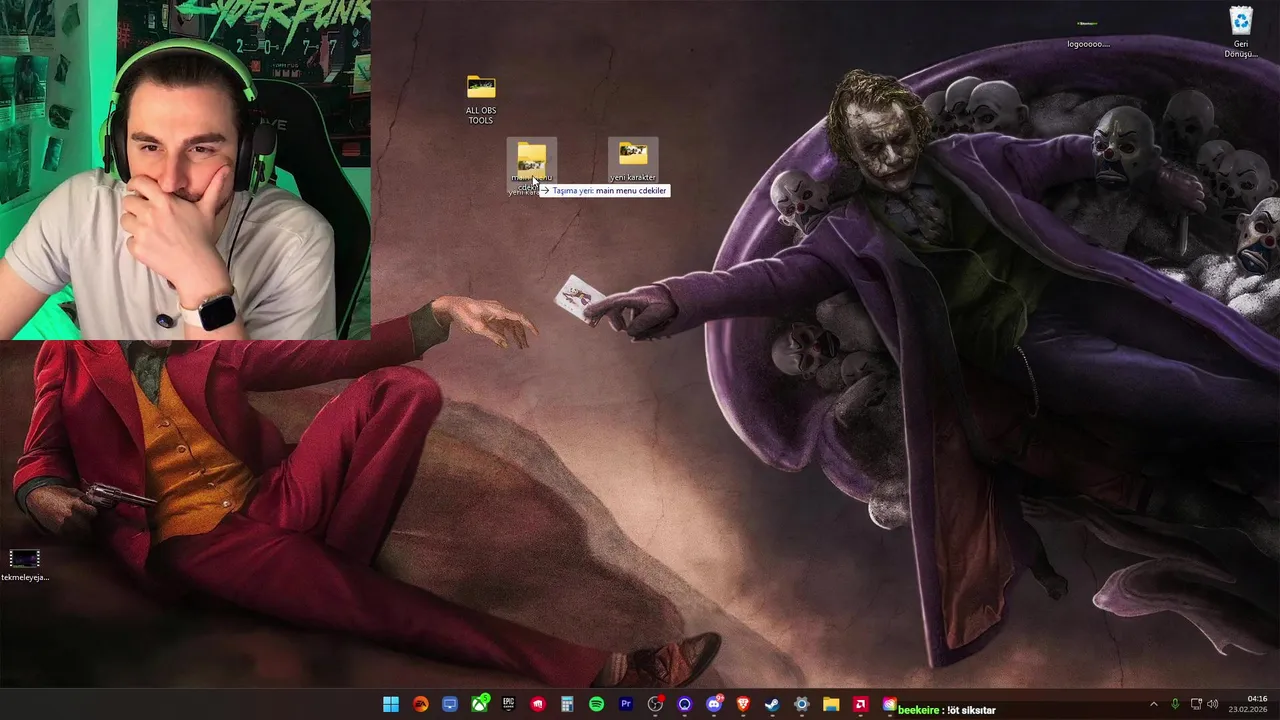Open the volume control in tray
The width and height of the screenshot is (1280, 720).
point(1213,704)
